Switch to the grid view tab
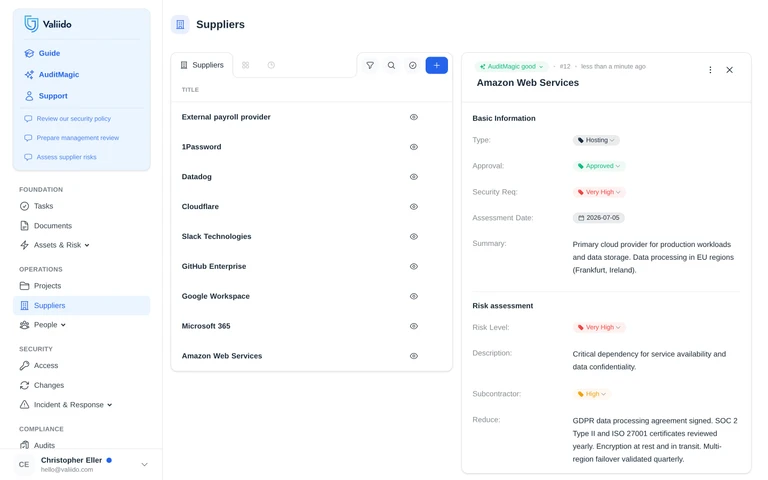The image size is (768, 480). pyautogui.click(x=245, y=65)
